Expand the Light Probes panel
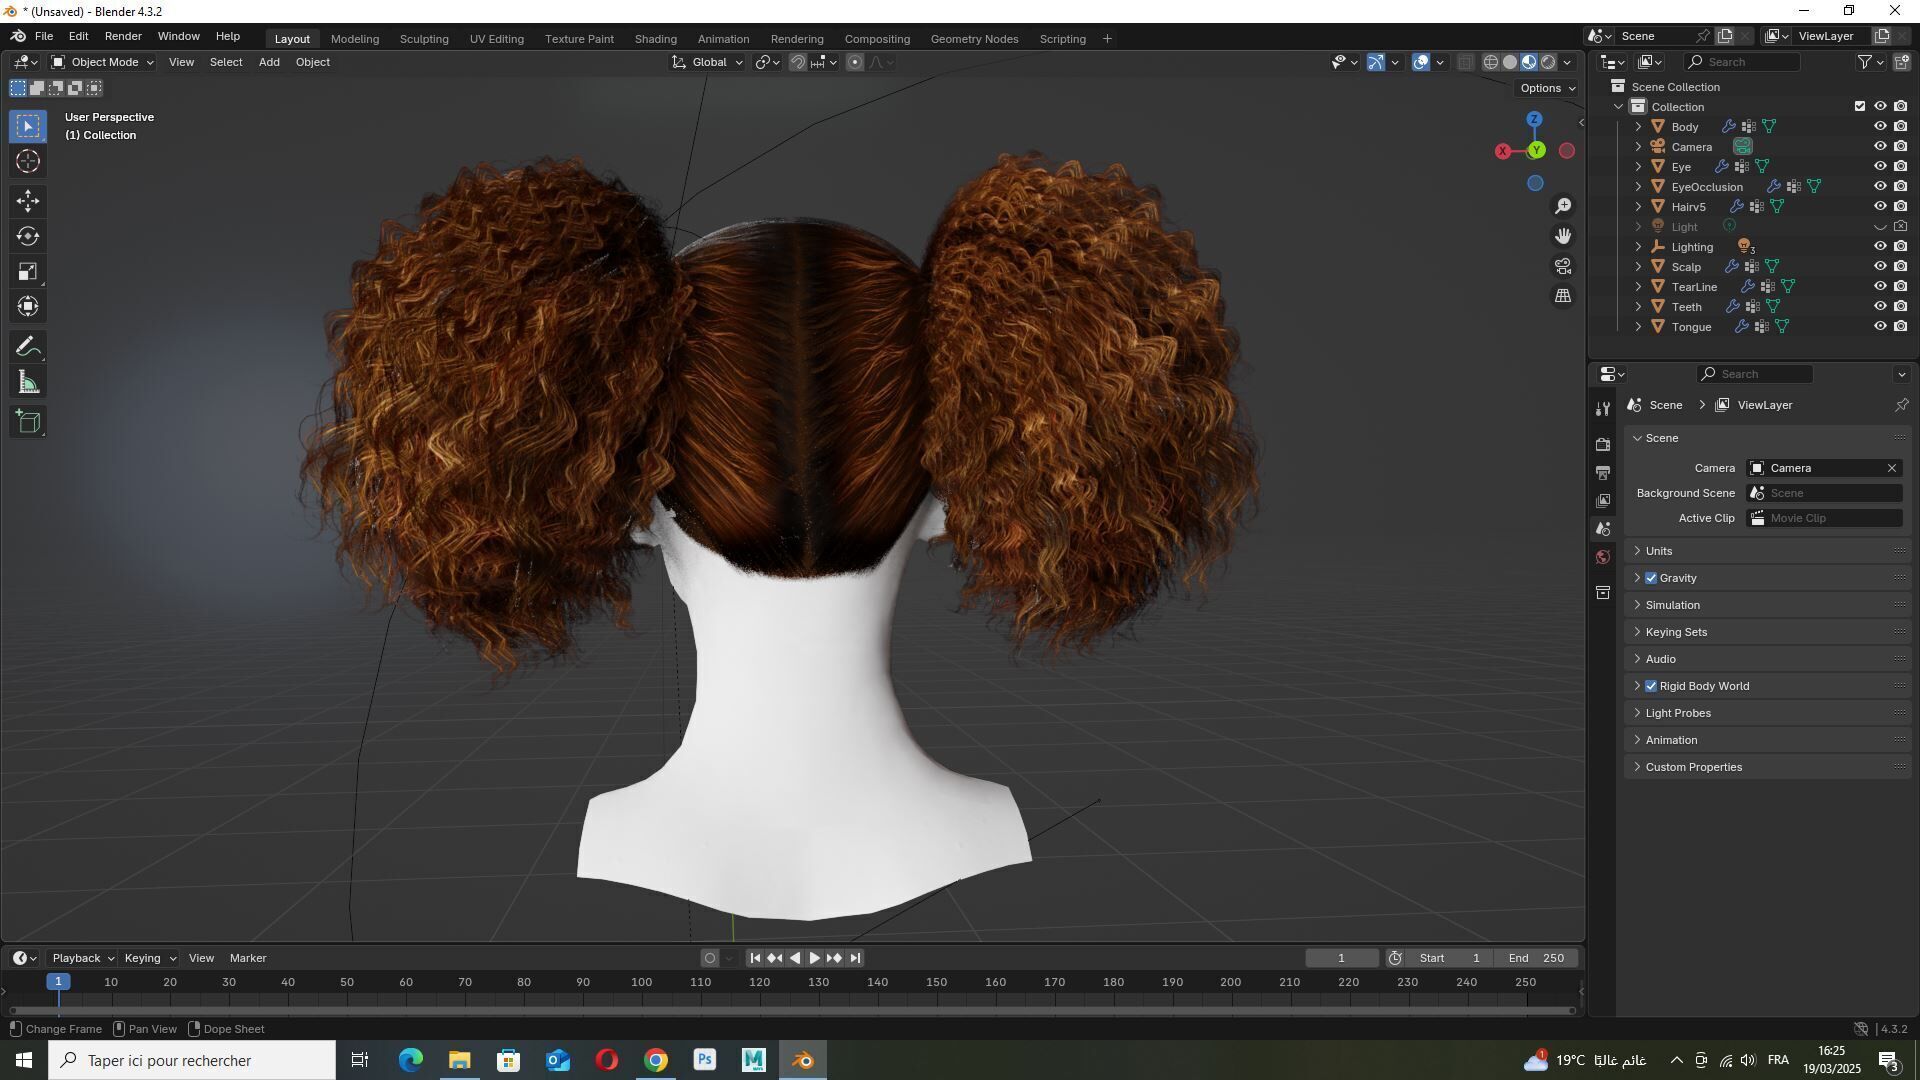This screenshot has height=1080, width=1920. (x=1767, y=713)
